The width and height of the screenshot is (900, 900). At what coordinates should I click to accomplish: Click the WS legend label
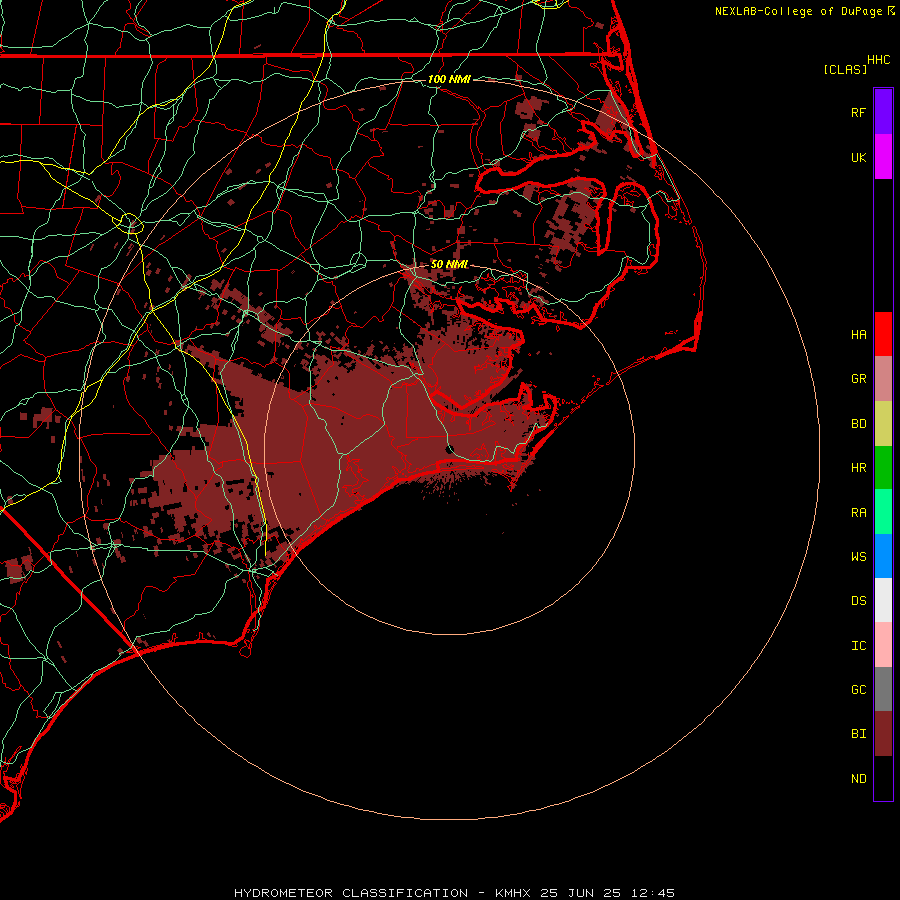(858, 556)
